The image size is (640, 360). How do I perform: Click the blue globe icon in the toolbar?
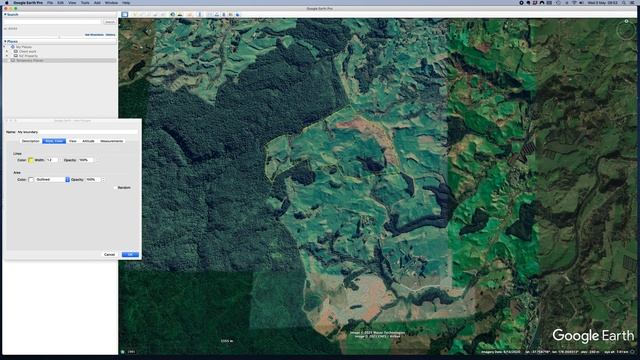[x=238, y=14]
